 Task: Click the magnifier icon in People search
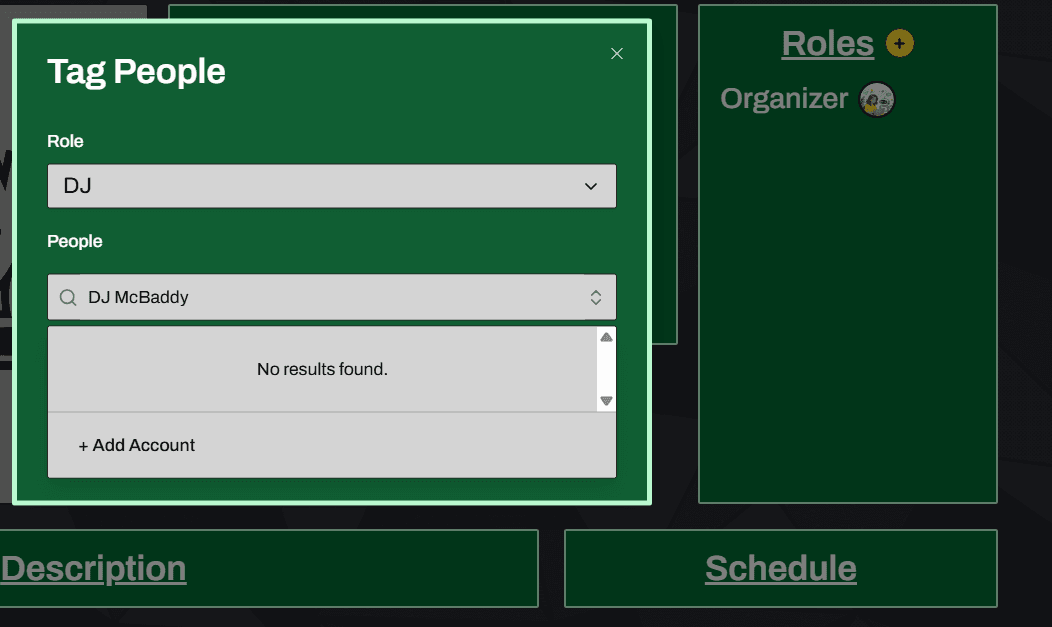click(x=68, y=297)
